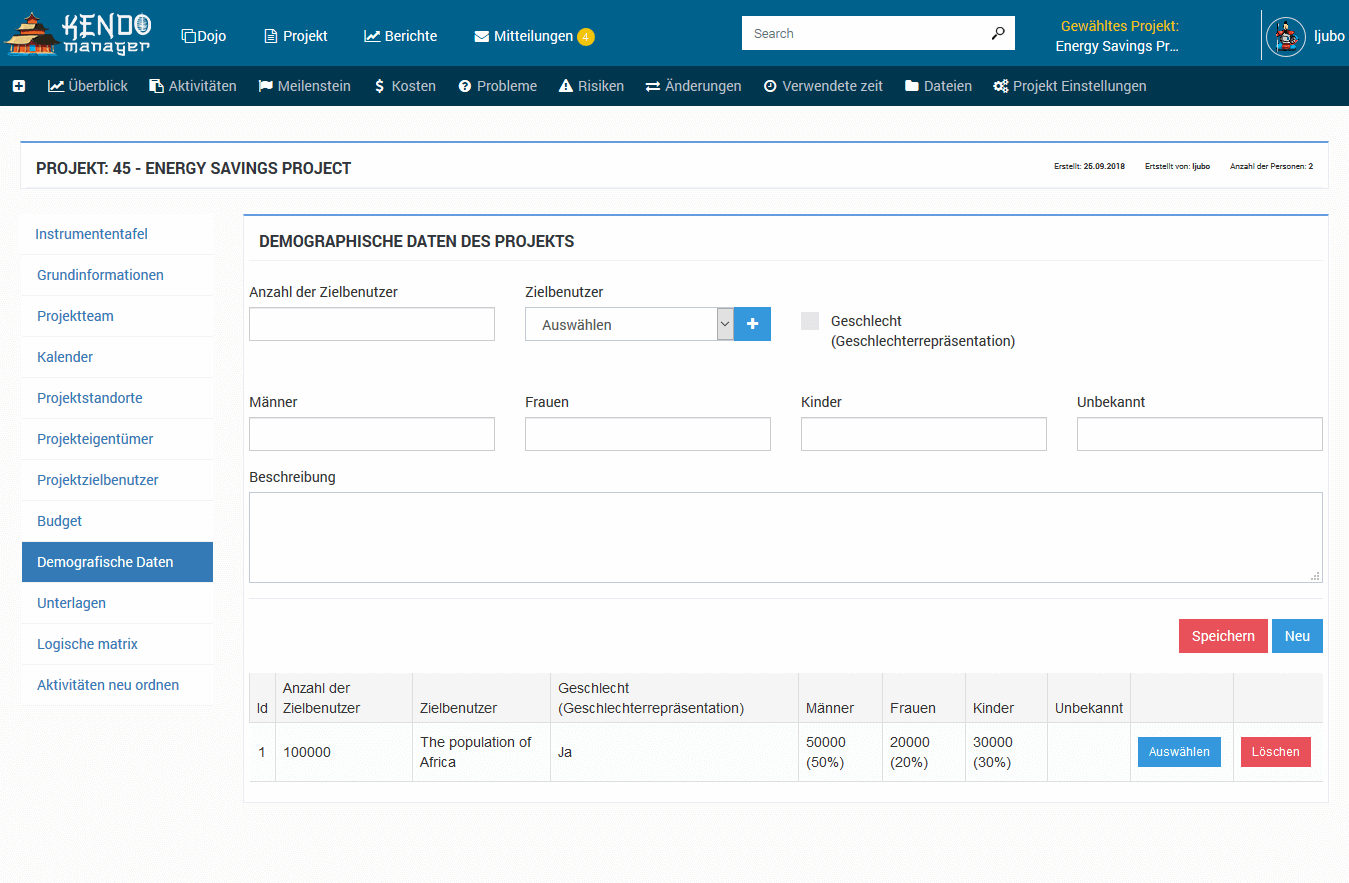Image resolution: width=1349 pixels, height=883 pixels.
Task: Open the Risiken warning section
Action: 591,87
